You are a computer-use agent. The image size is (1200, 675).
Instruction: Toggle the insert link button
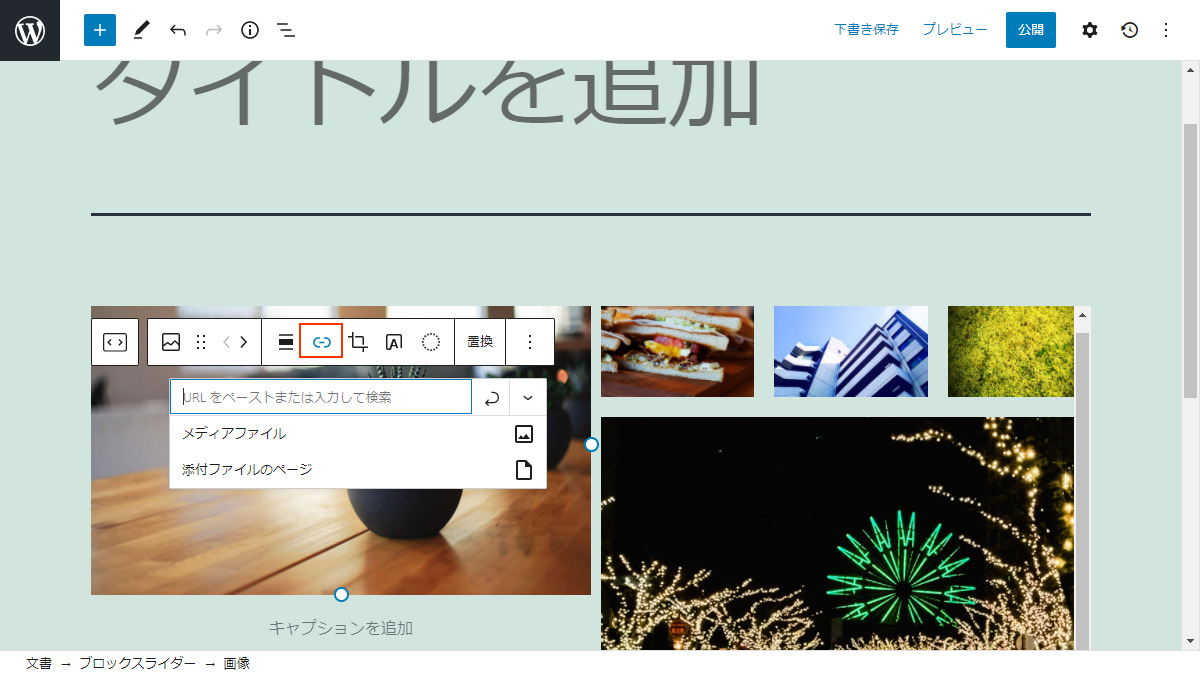pyautogui.click(x=321, y=342)
